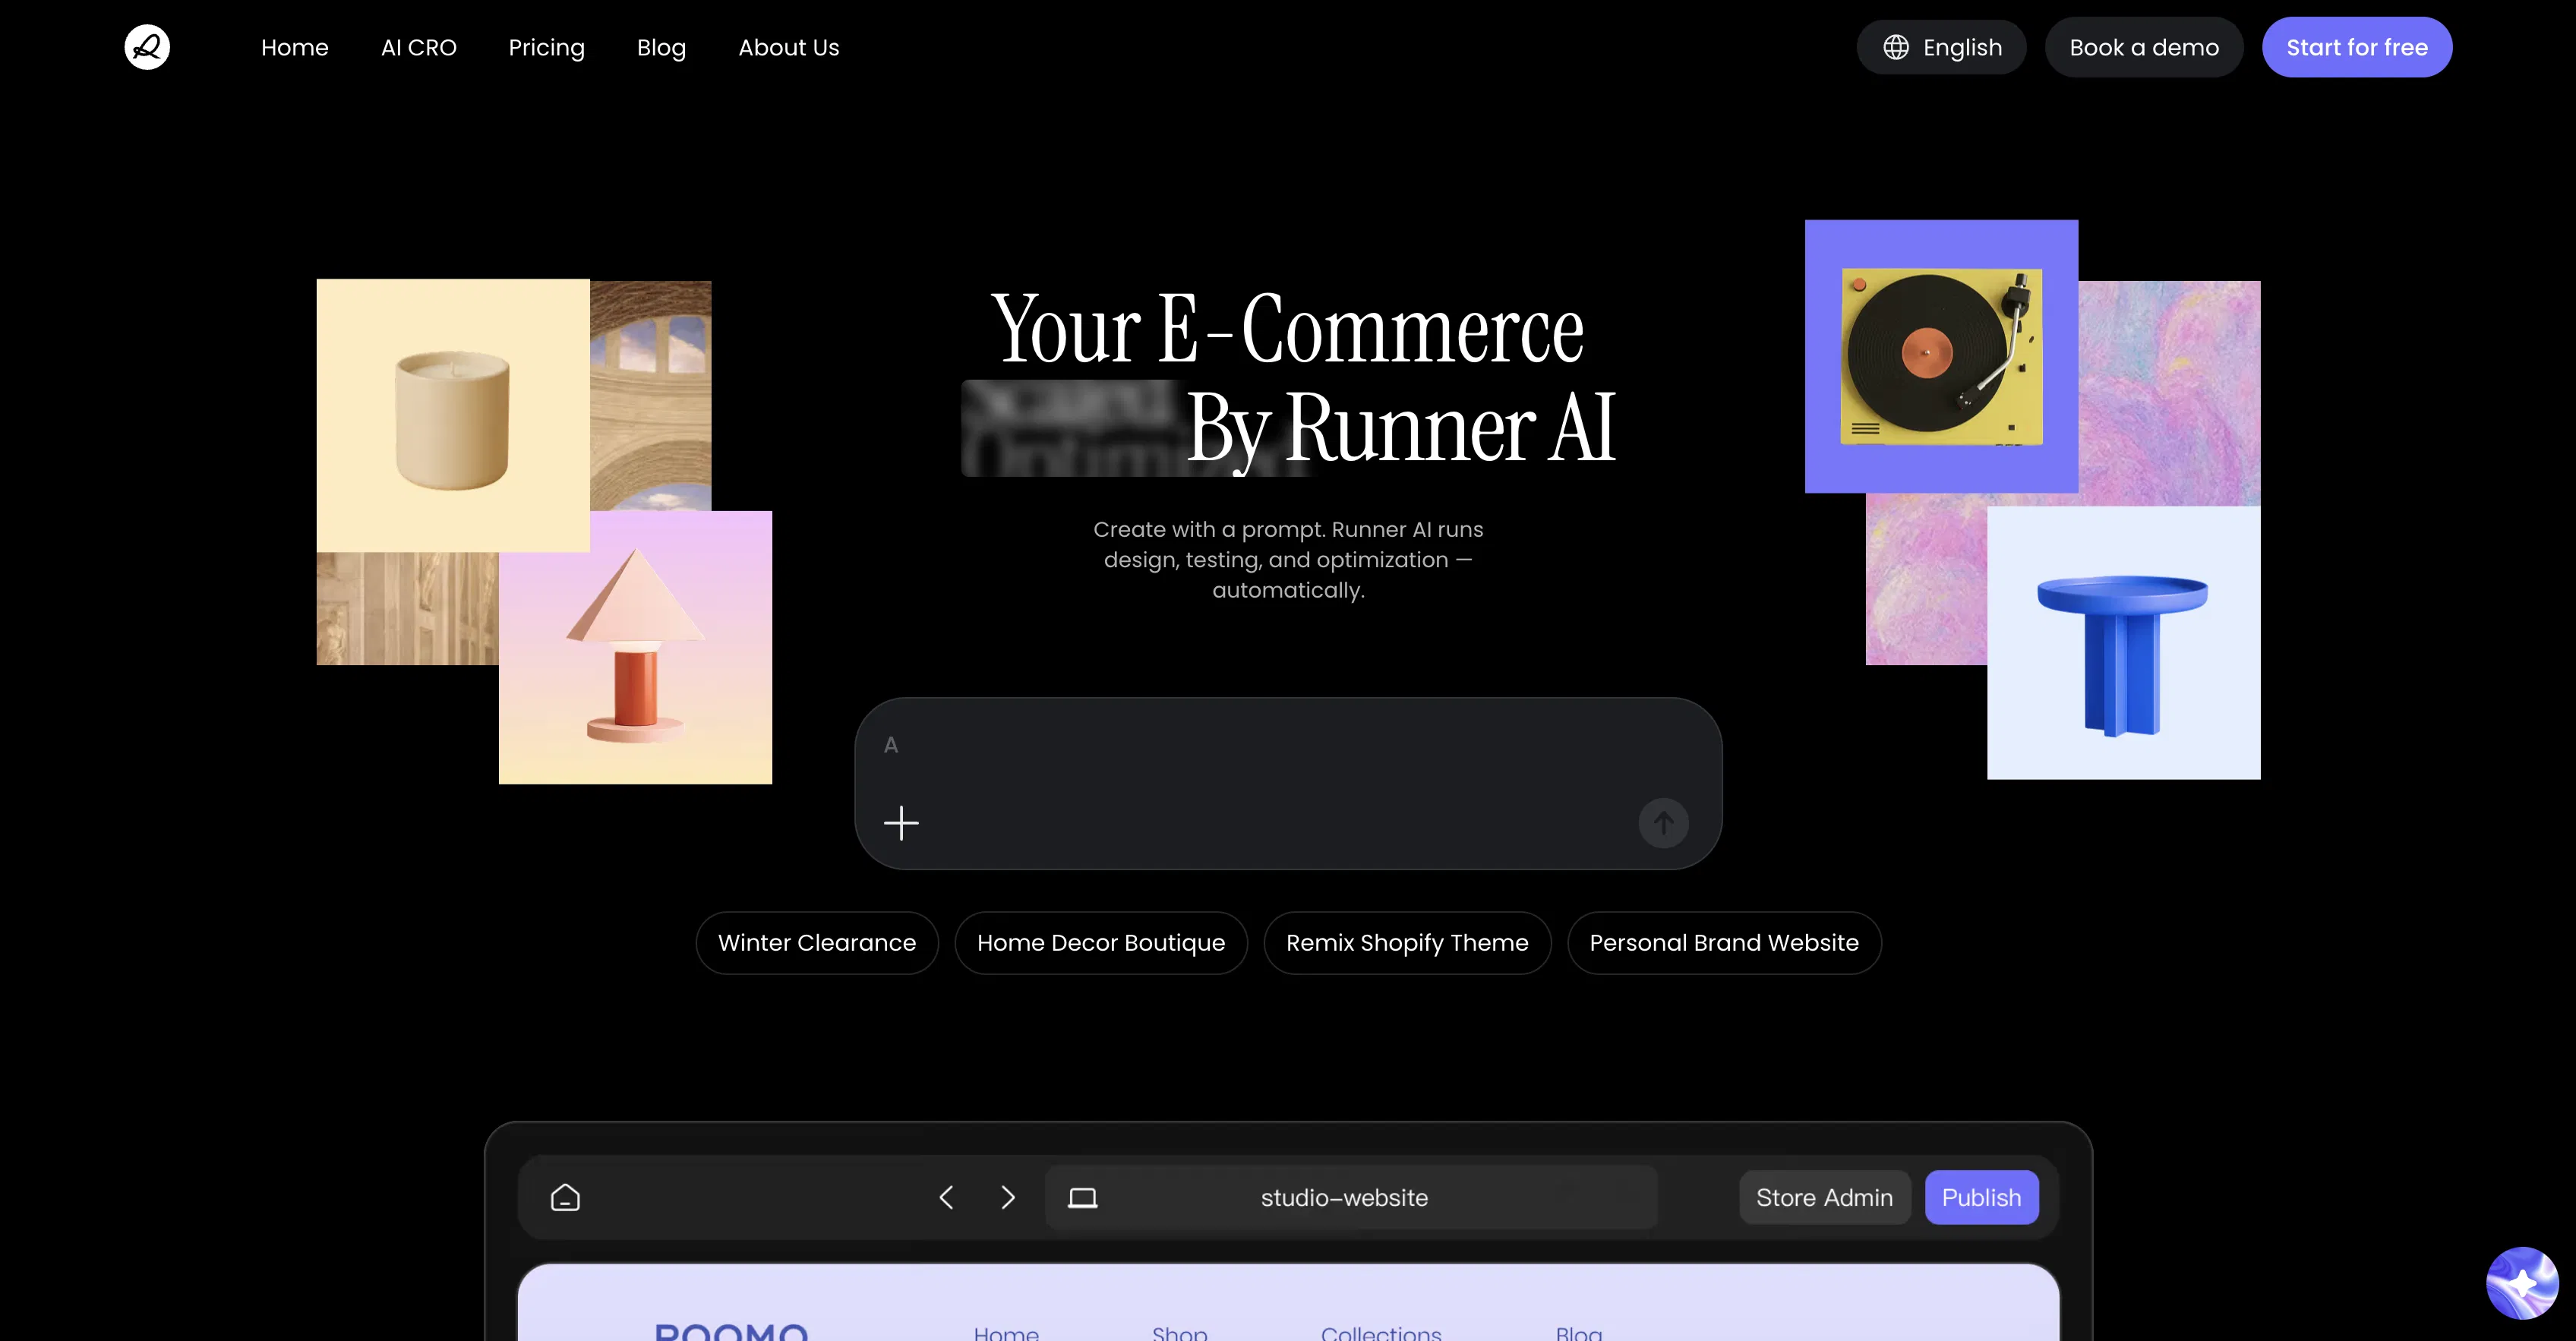Image resolution: width=2576 pixels, height=1341 pixels.
Task: Navigate back using the left arrow in preview
Action: click(x=945, y=1197)
